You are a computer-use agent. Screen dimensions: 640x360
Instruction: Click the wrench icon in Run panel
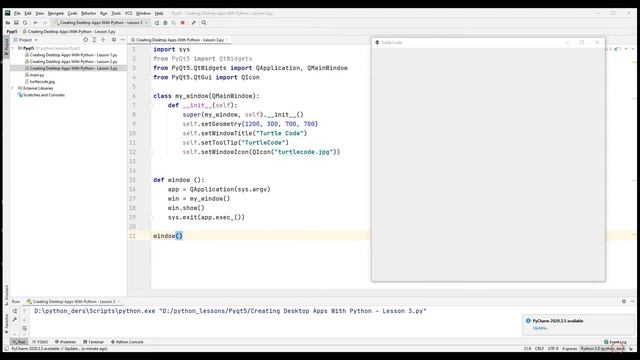[15, 320]
